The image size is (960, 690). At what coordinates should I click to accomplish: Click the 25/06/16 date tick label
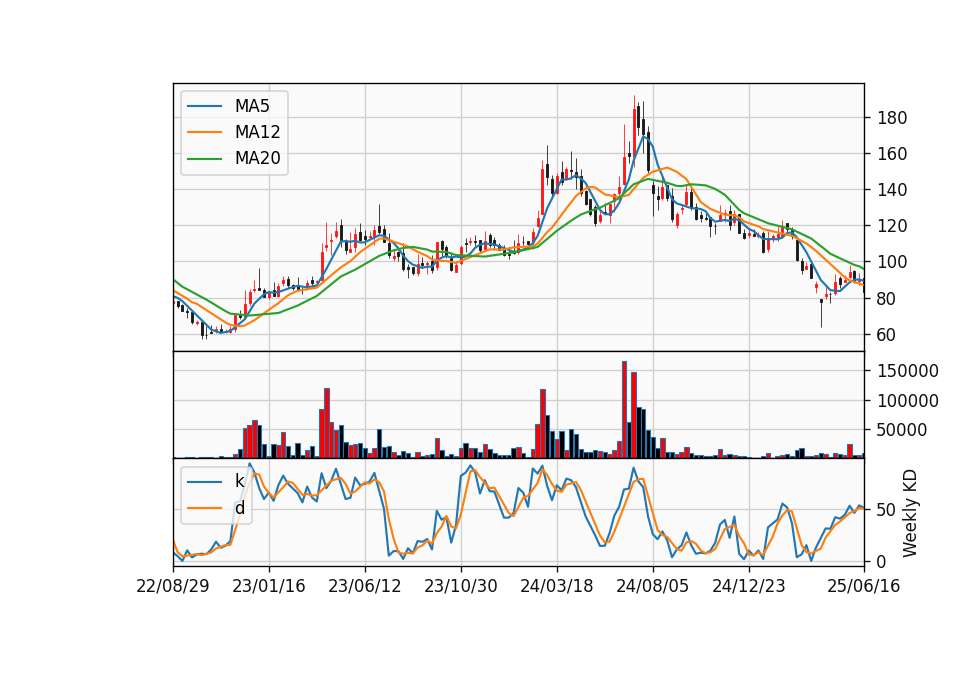pos(864,586)
